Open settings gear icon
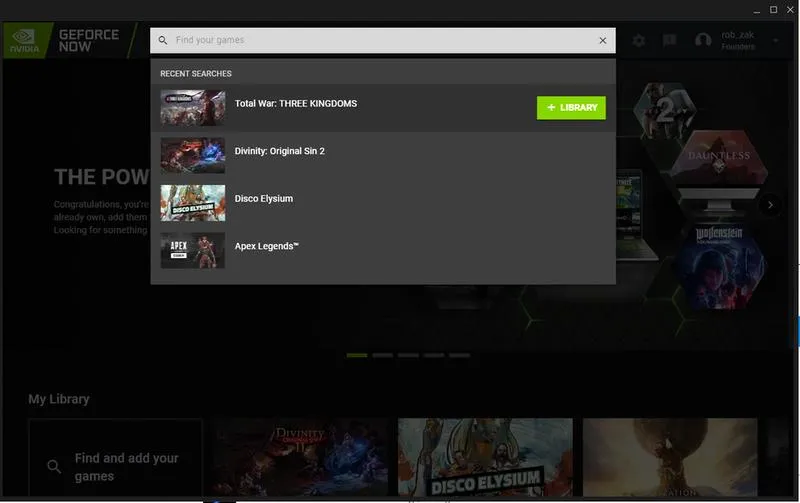Viewport: 800px width, 503px height. [x=639, y=40]
